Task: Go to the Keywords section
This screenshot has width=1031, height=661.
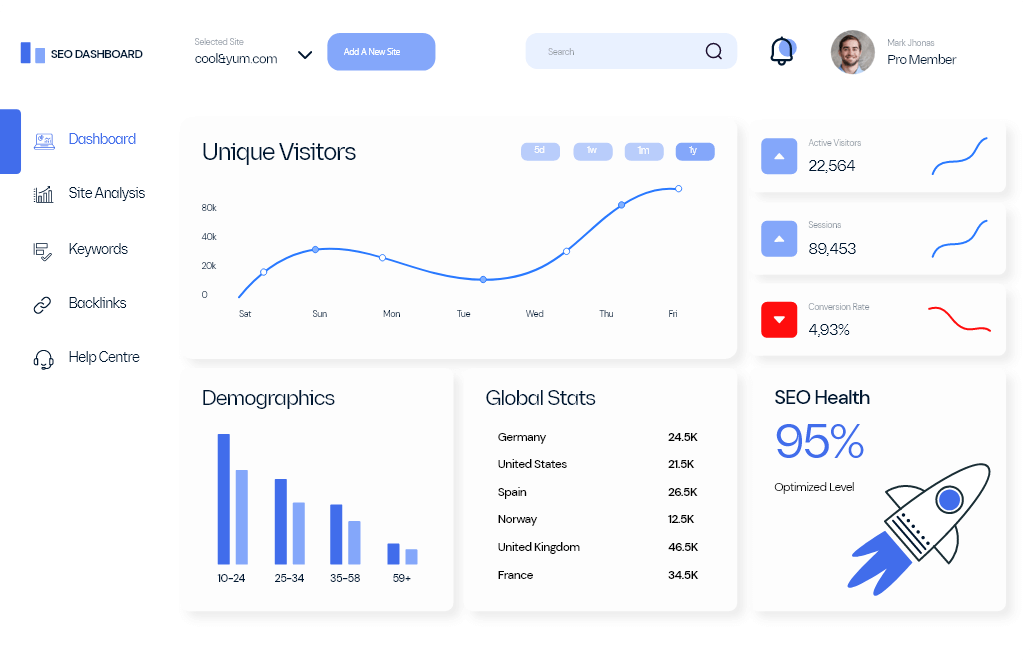Action: tap(98, 249)
